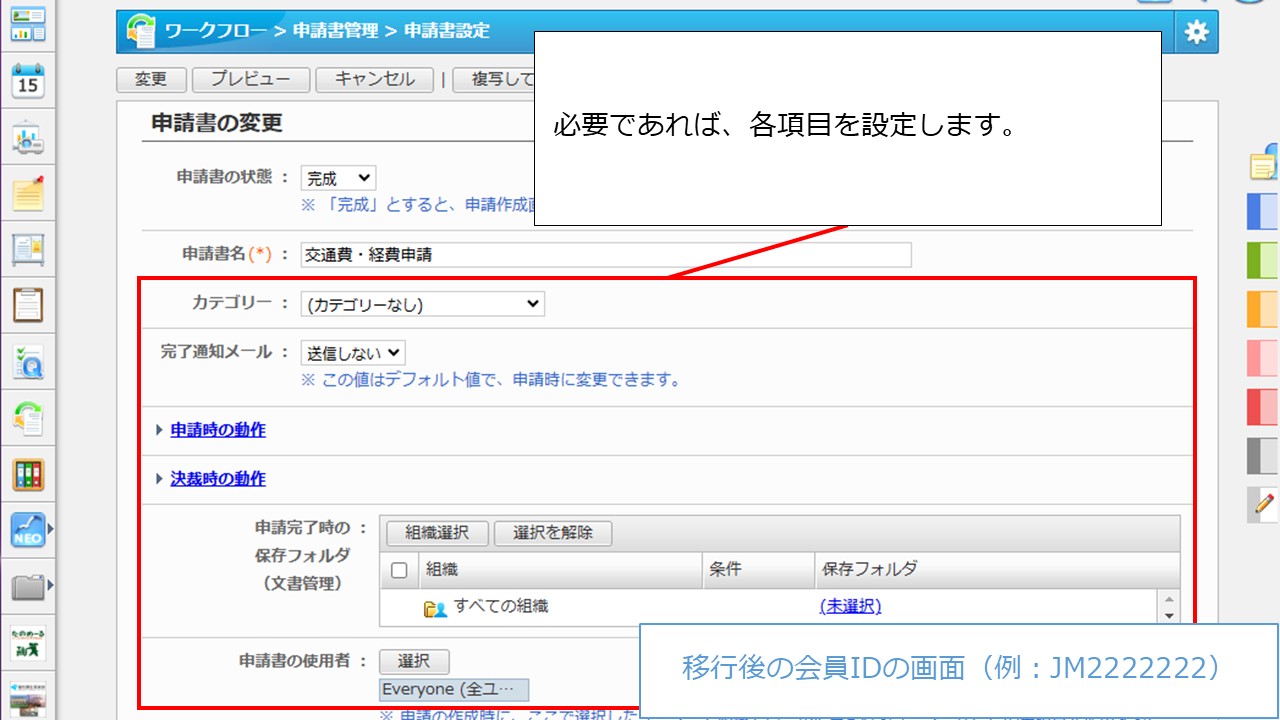Click the gear settings icon in header
Screen dimensions: 1280x720
click(1196, 32)
